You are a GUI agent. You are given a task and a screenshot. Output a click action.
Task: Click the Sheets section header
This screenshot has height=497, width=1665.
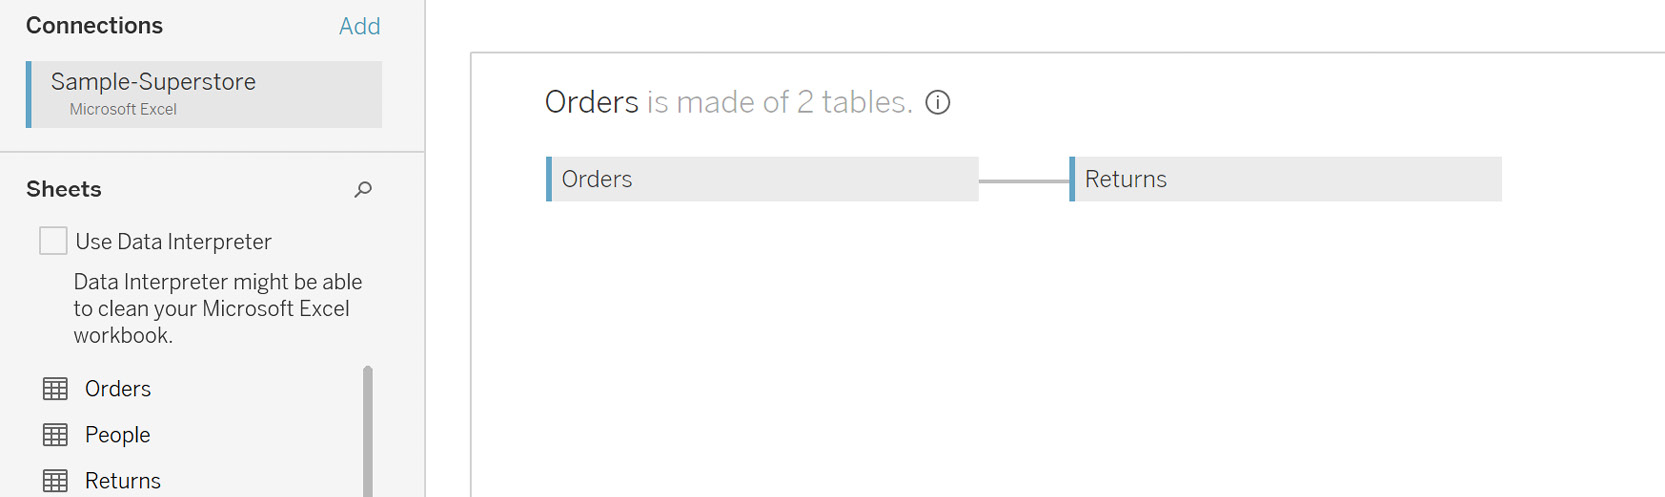(64, 189)
